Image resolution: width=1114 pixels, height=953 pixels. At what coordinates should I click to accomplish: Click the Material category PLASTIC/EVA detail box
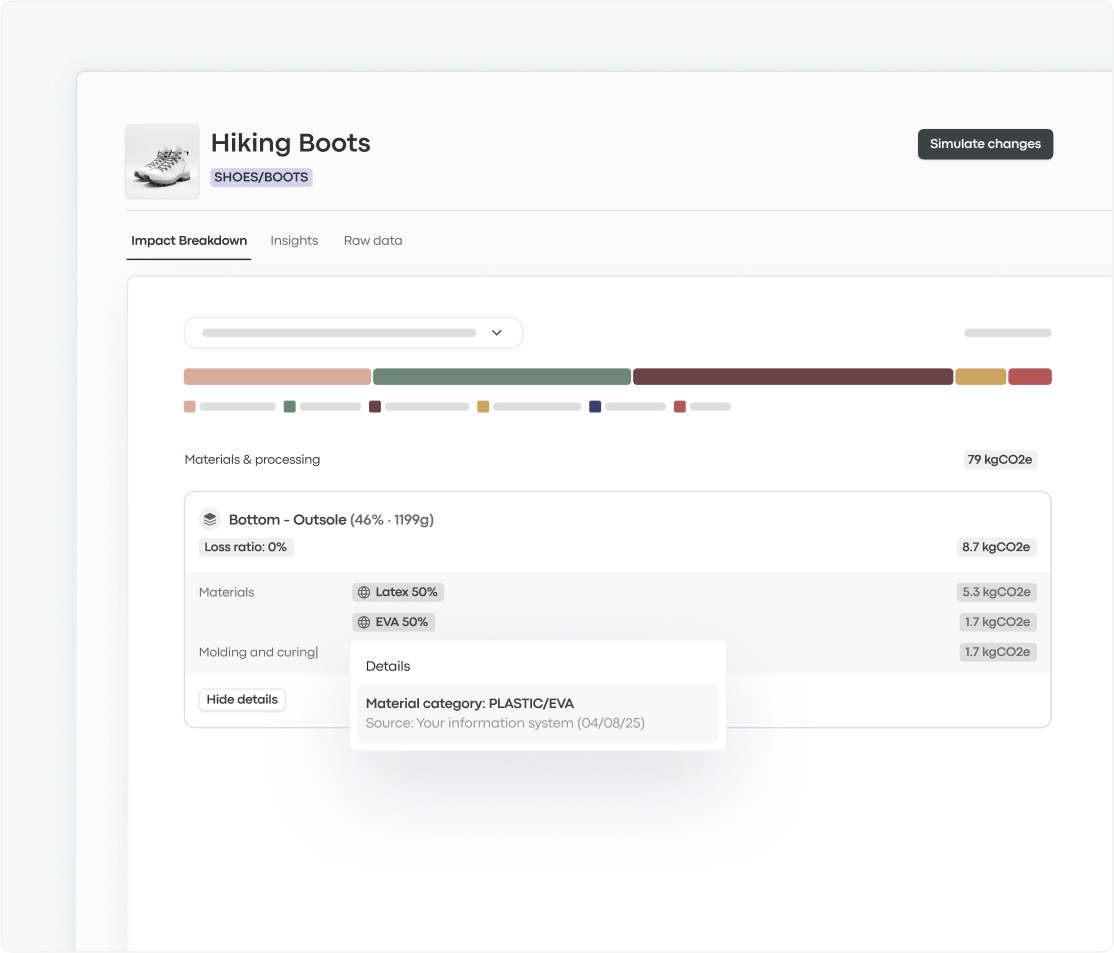538,713
